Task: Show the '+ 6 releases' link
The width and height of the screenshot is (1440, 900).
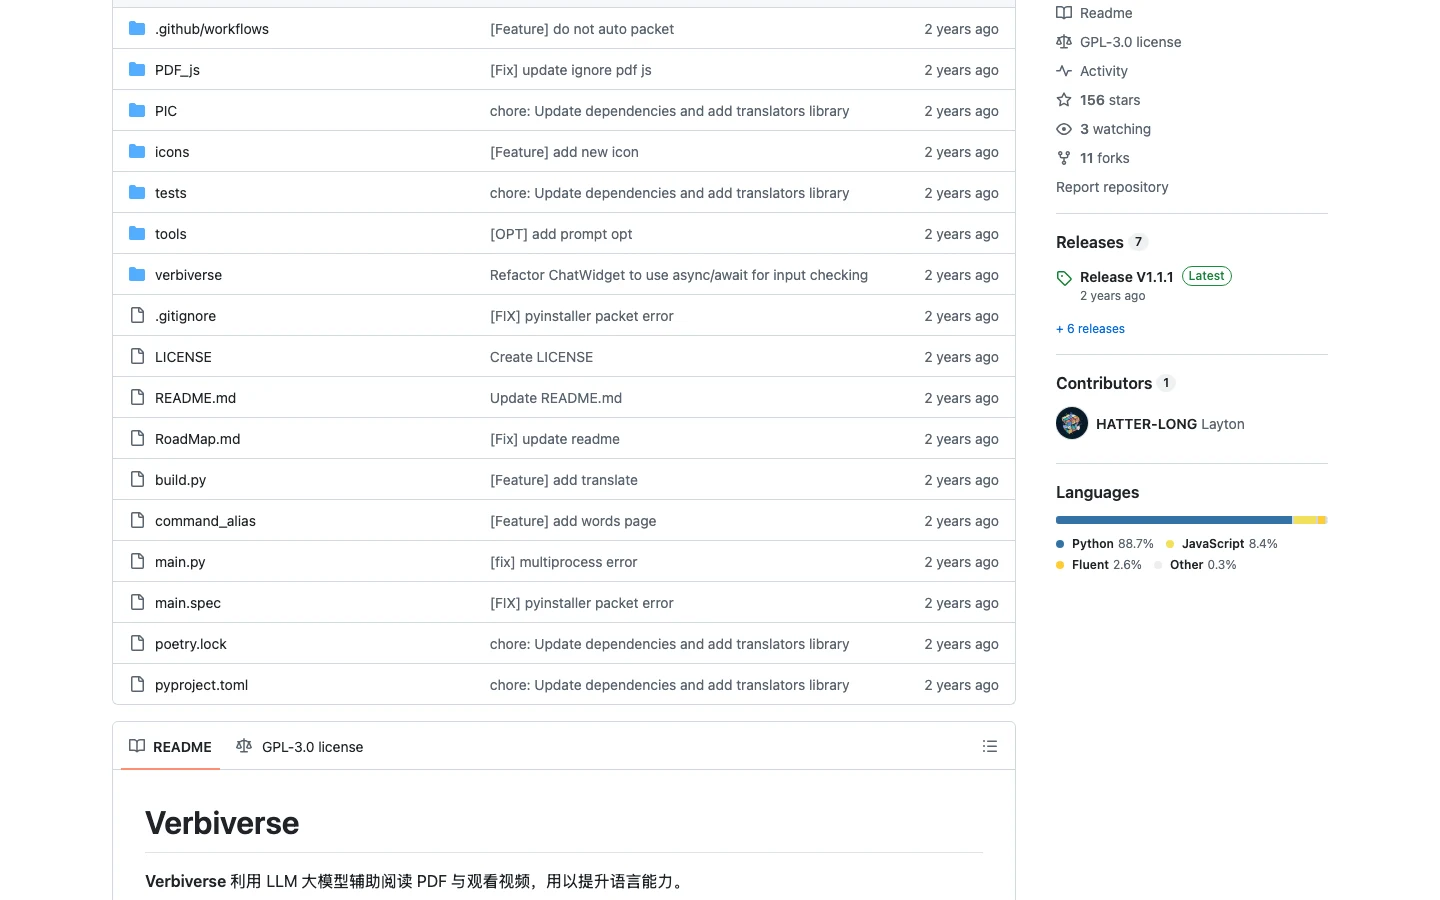Action: (x=1090, y=329)
